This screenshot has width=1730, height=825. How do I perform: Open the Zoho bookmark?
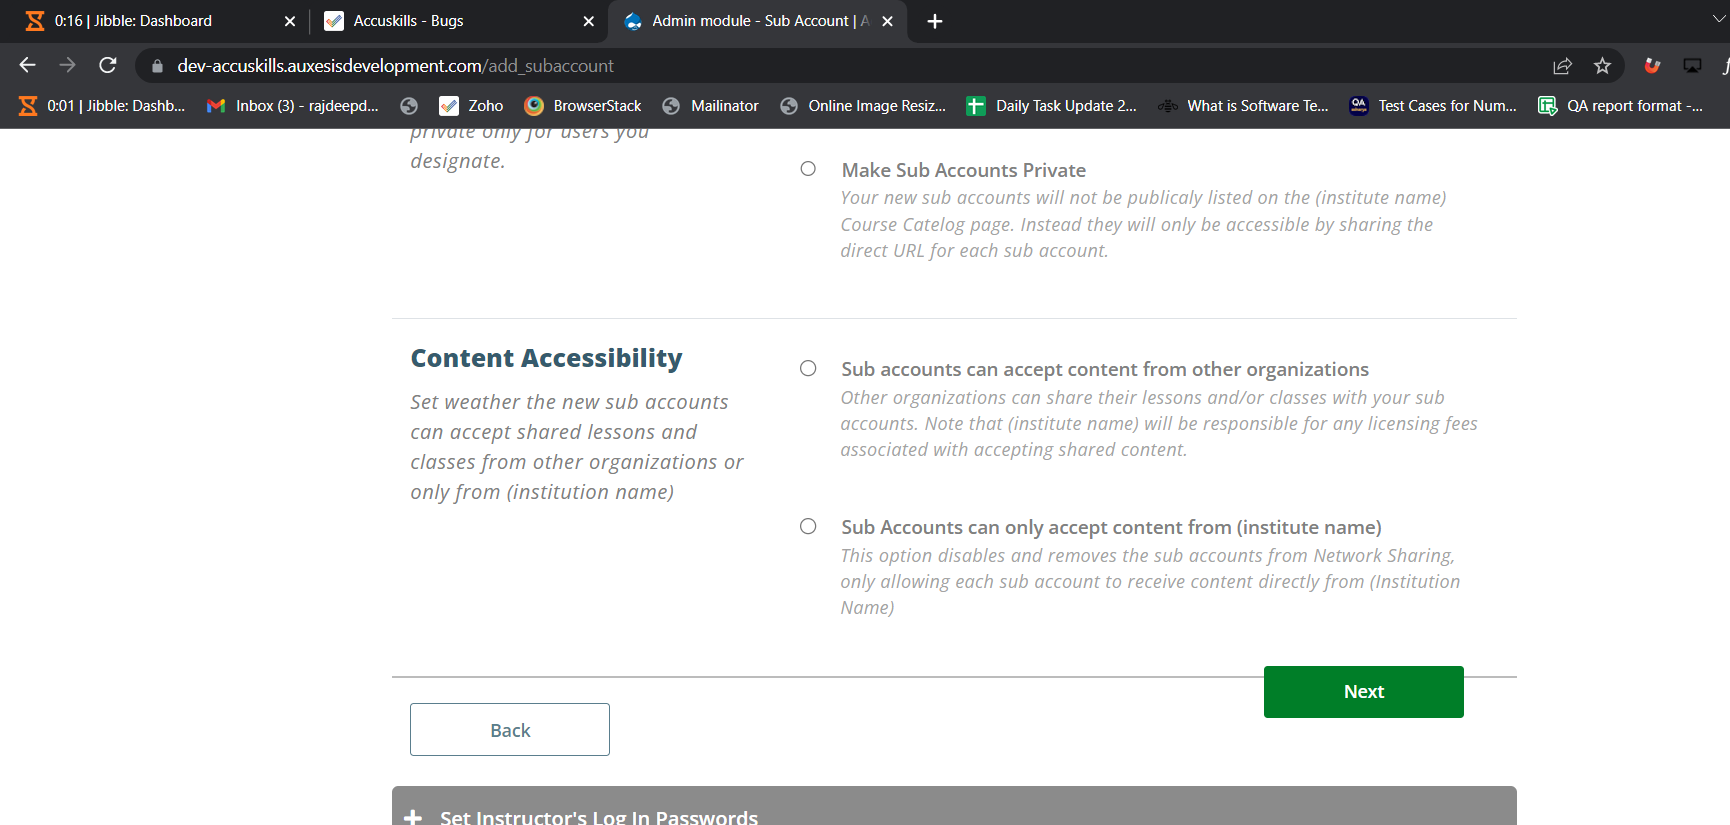[x=471, y=106]
